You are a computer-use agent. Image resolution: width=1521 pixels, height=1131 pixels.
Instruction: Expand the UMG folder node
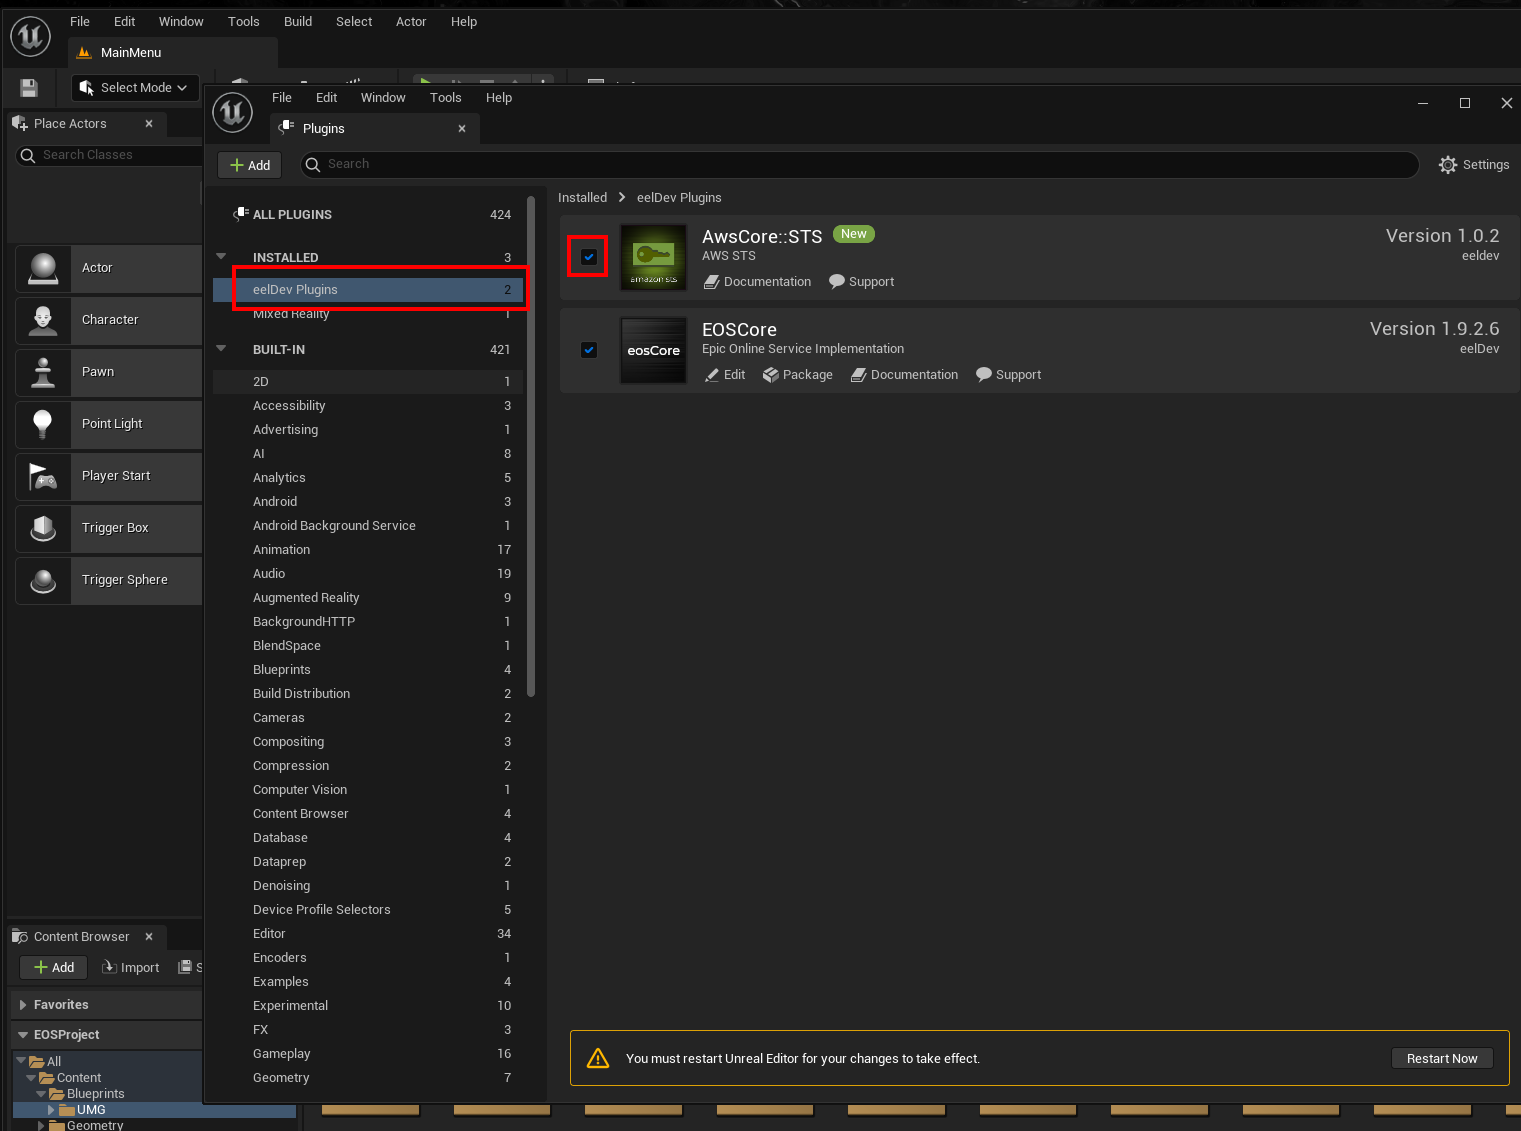tap(52, 1110)
